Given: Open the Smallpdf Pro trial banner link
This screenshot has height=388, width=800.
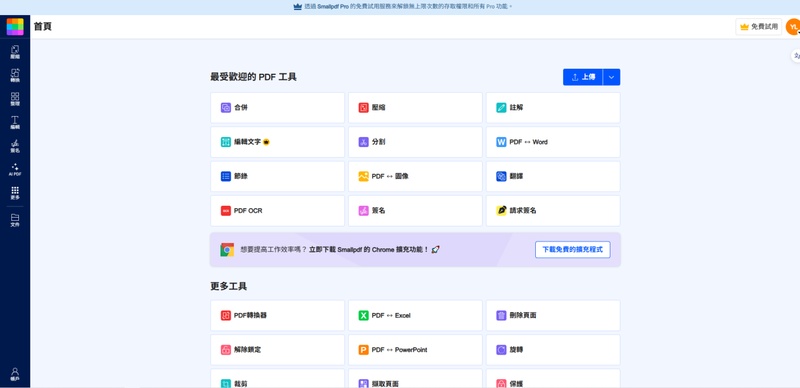Looking at the screenshot, I should 403,7.
